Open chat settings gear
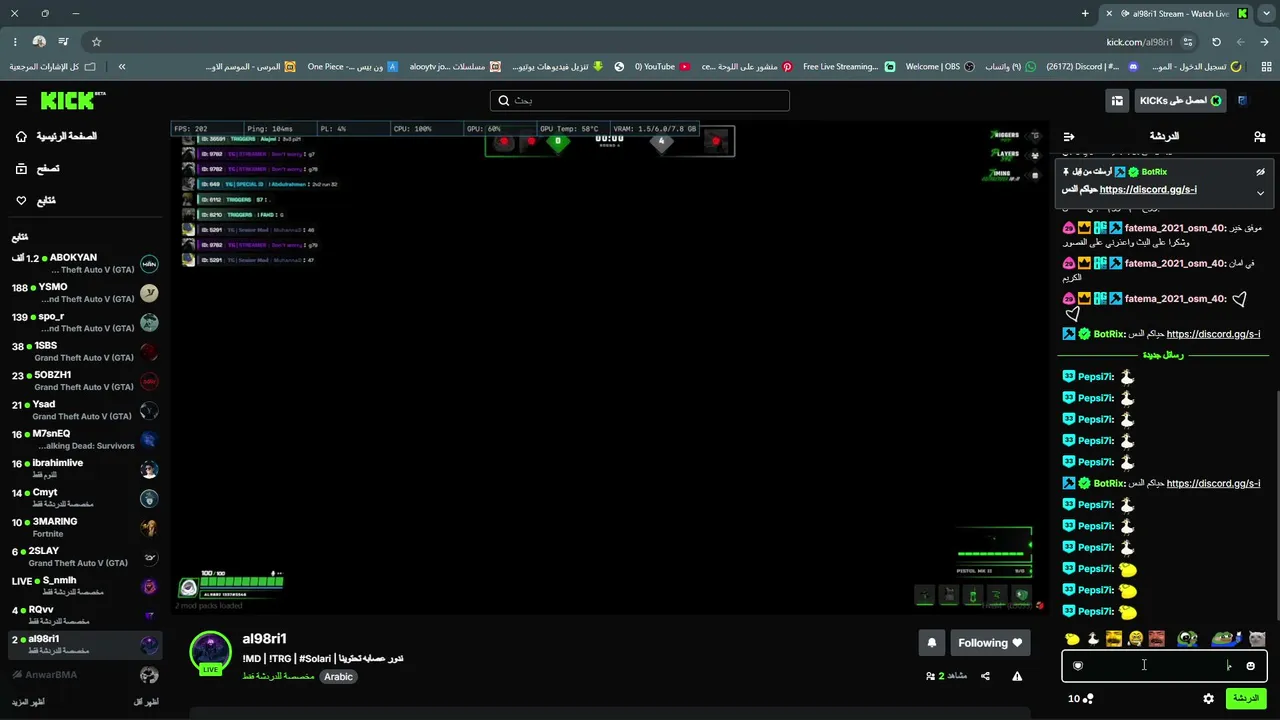This screenshot has height=720, width=1280. [x=1208, y=698]
